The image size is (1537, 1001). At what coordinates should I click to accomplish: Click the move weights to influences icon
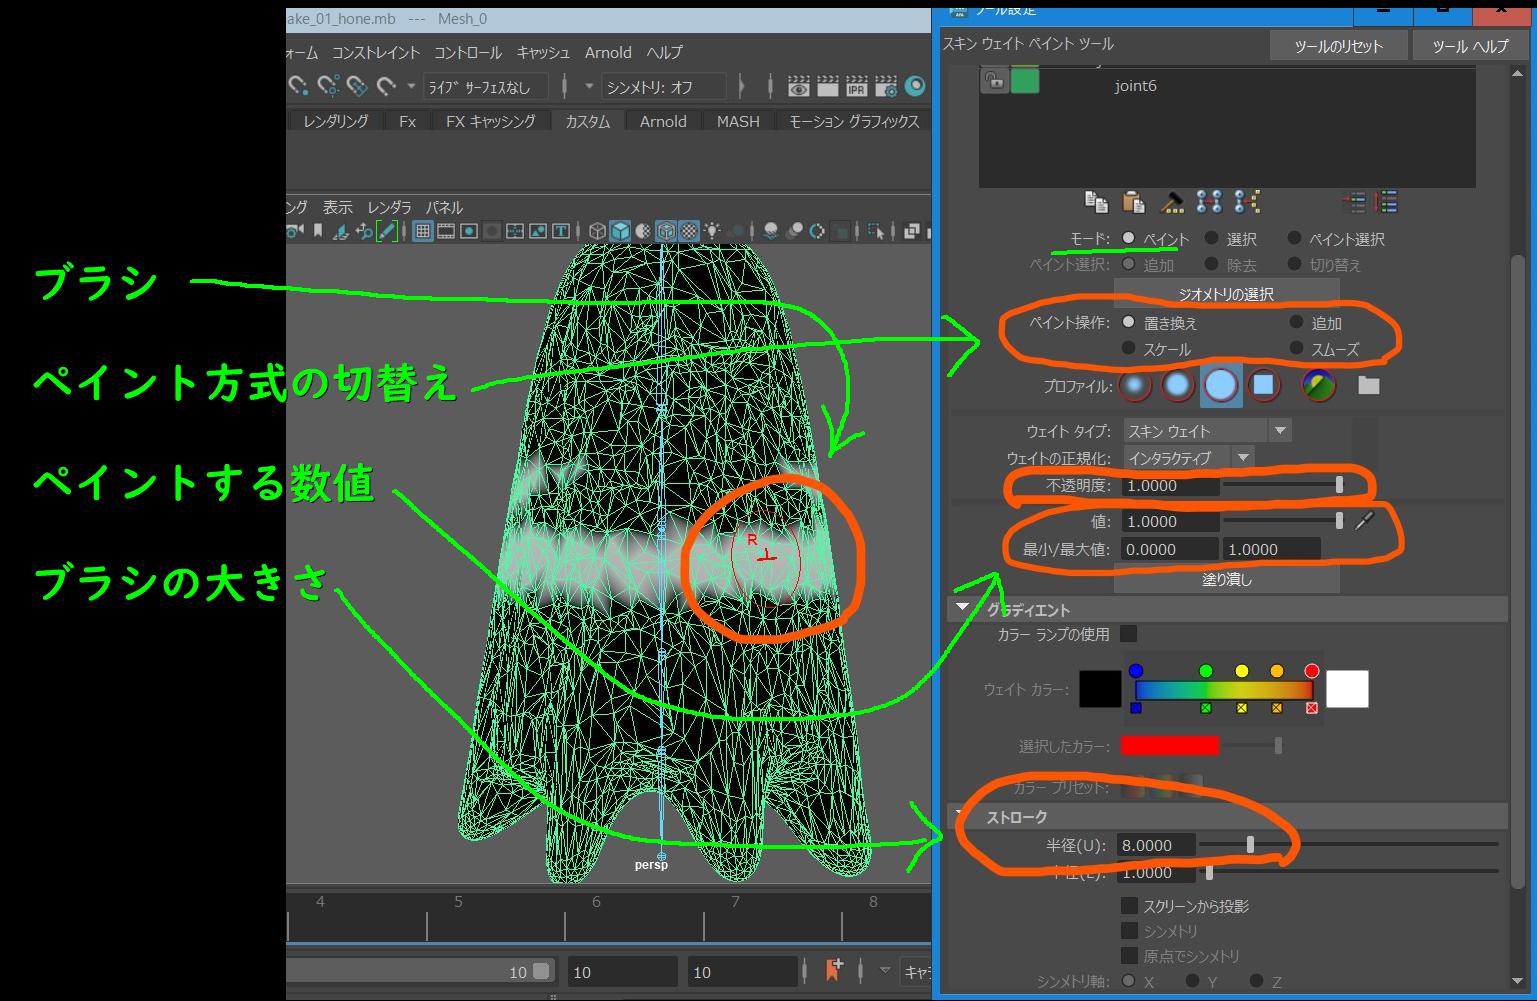click(1209, 202)
